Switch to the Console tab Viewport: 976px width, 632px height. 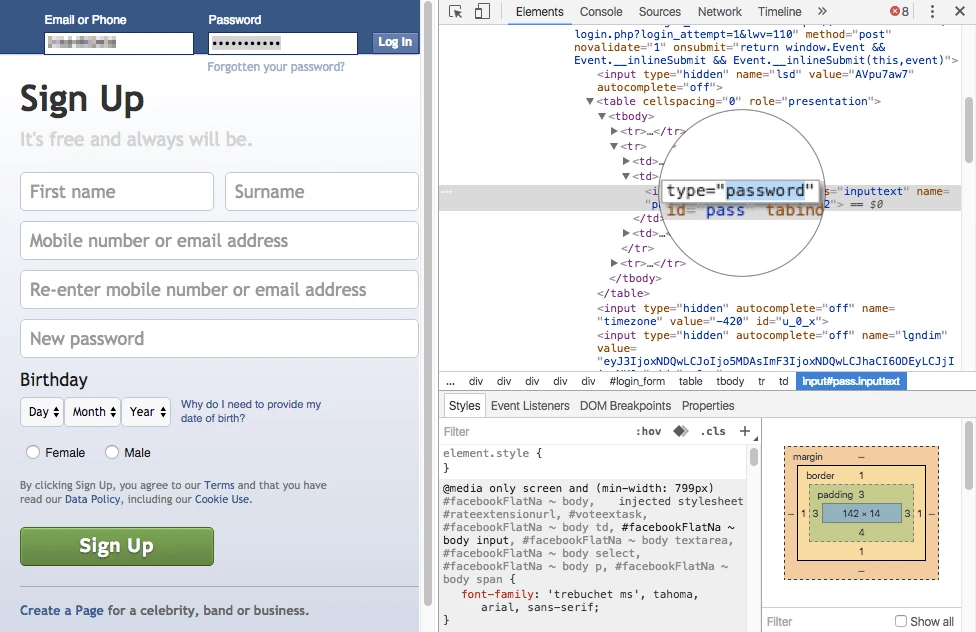coord(601,12)
